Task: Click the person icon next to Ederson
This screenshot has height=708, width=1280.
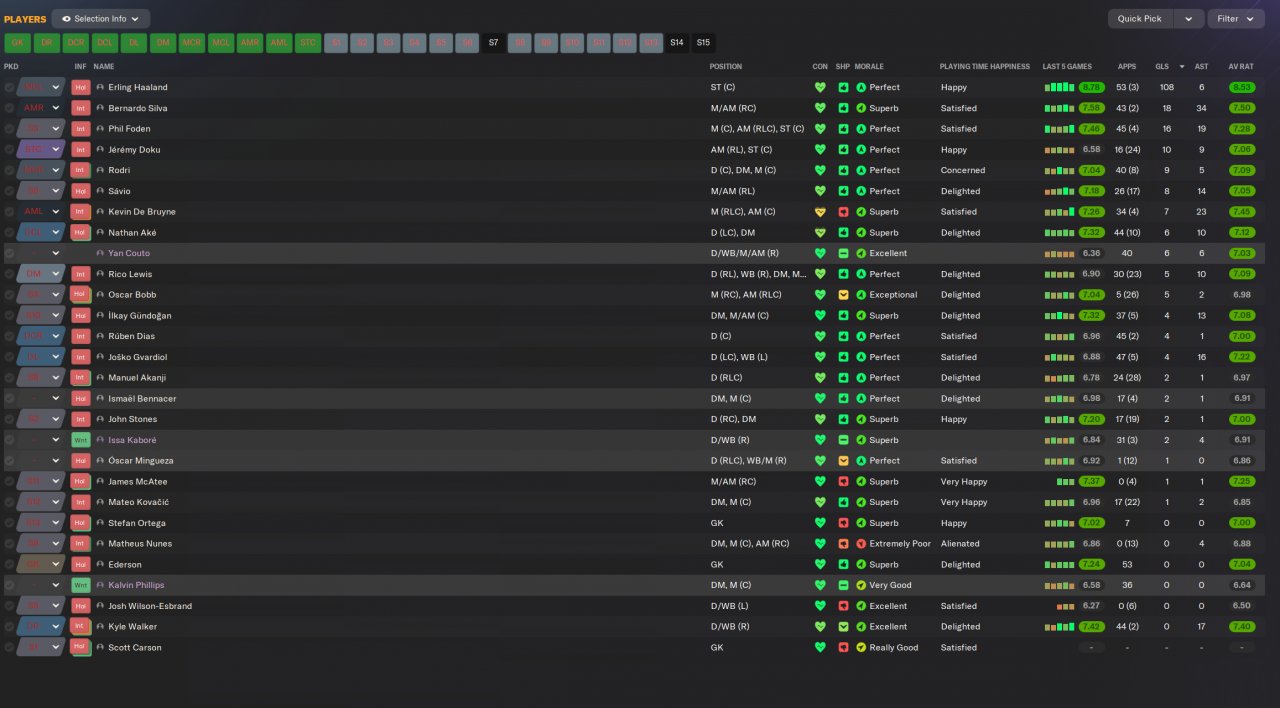Action: [x=100, y=565]
